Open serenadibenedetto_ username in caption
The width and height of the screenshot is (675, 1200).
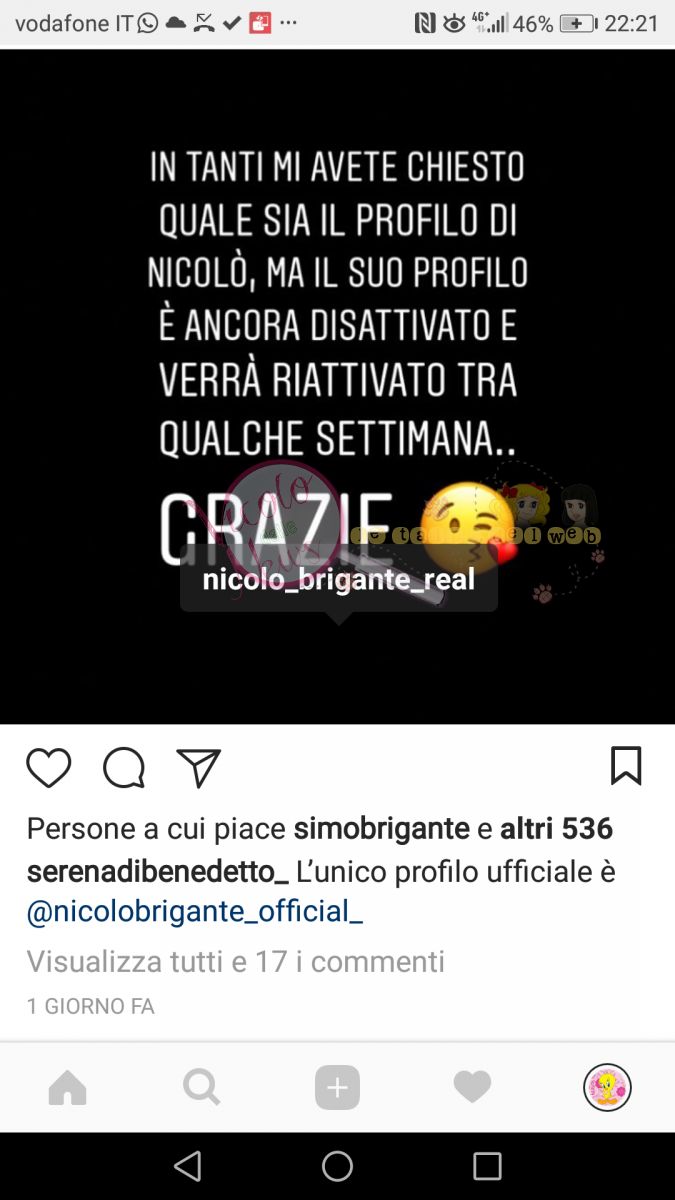[158, 872]
